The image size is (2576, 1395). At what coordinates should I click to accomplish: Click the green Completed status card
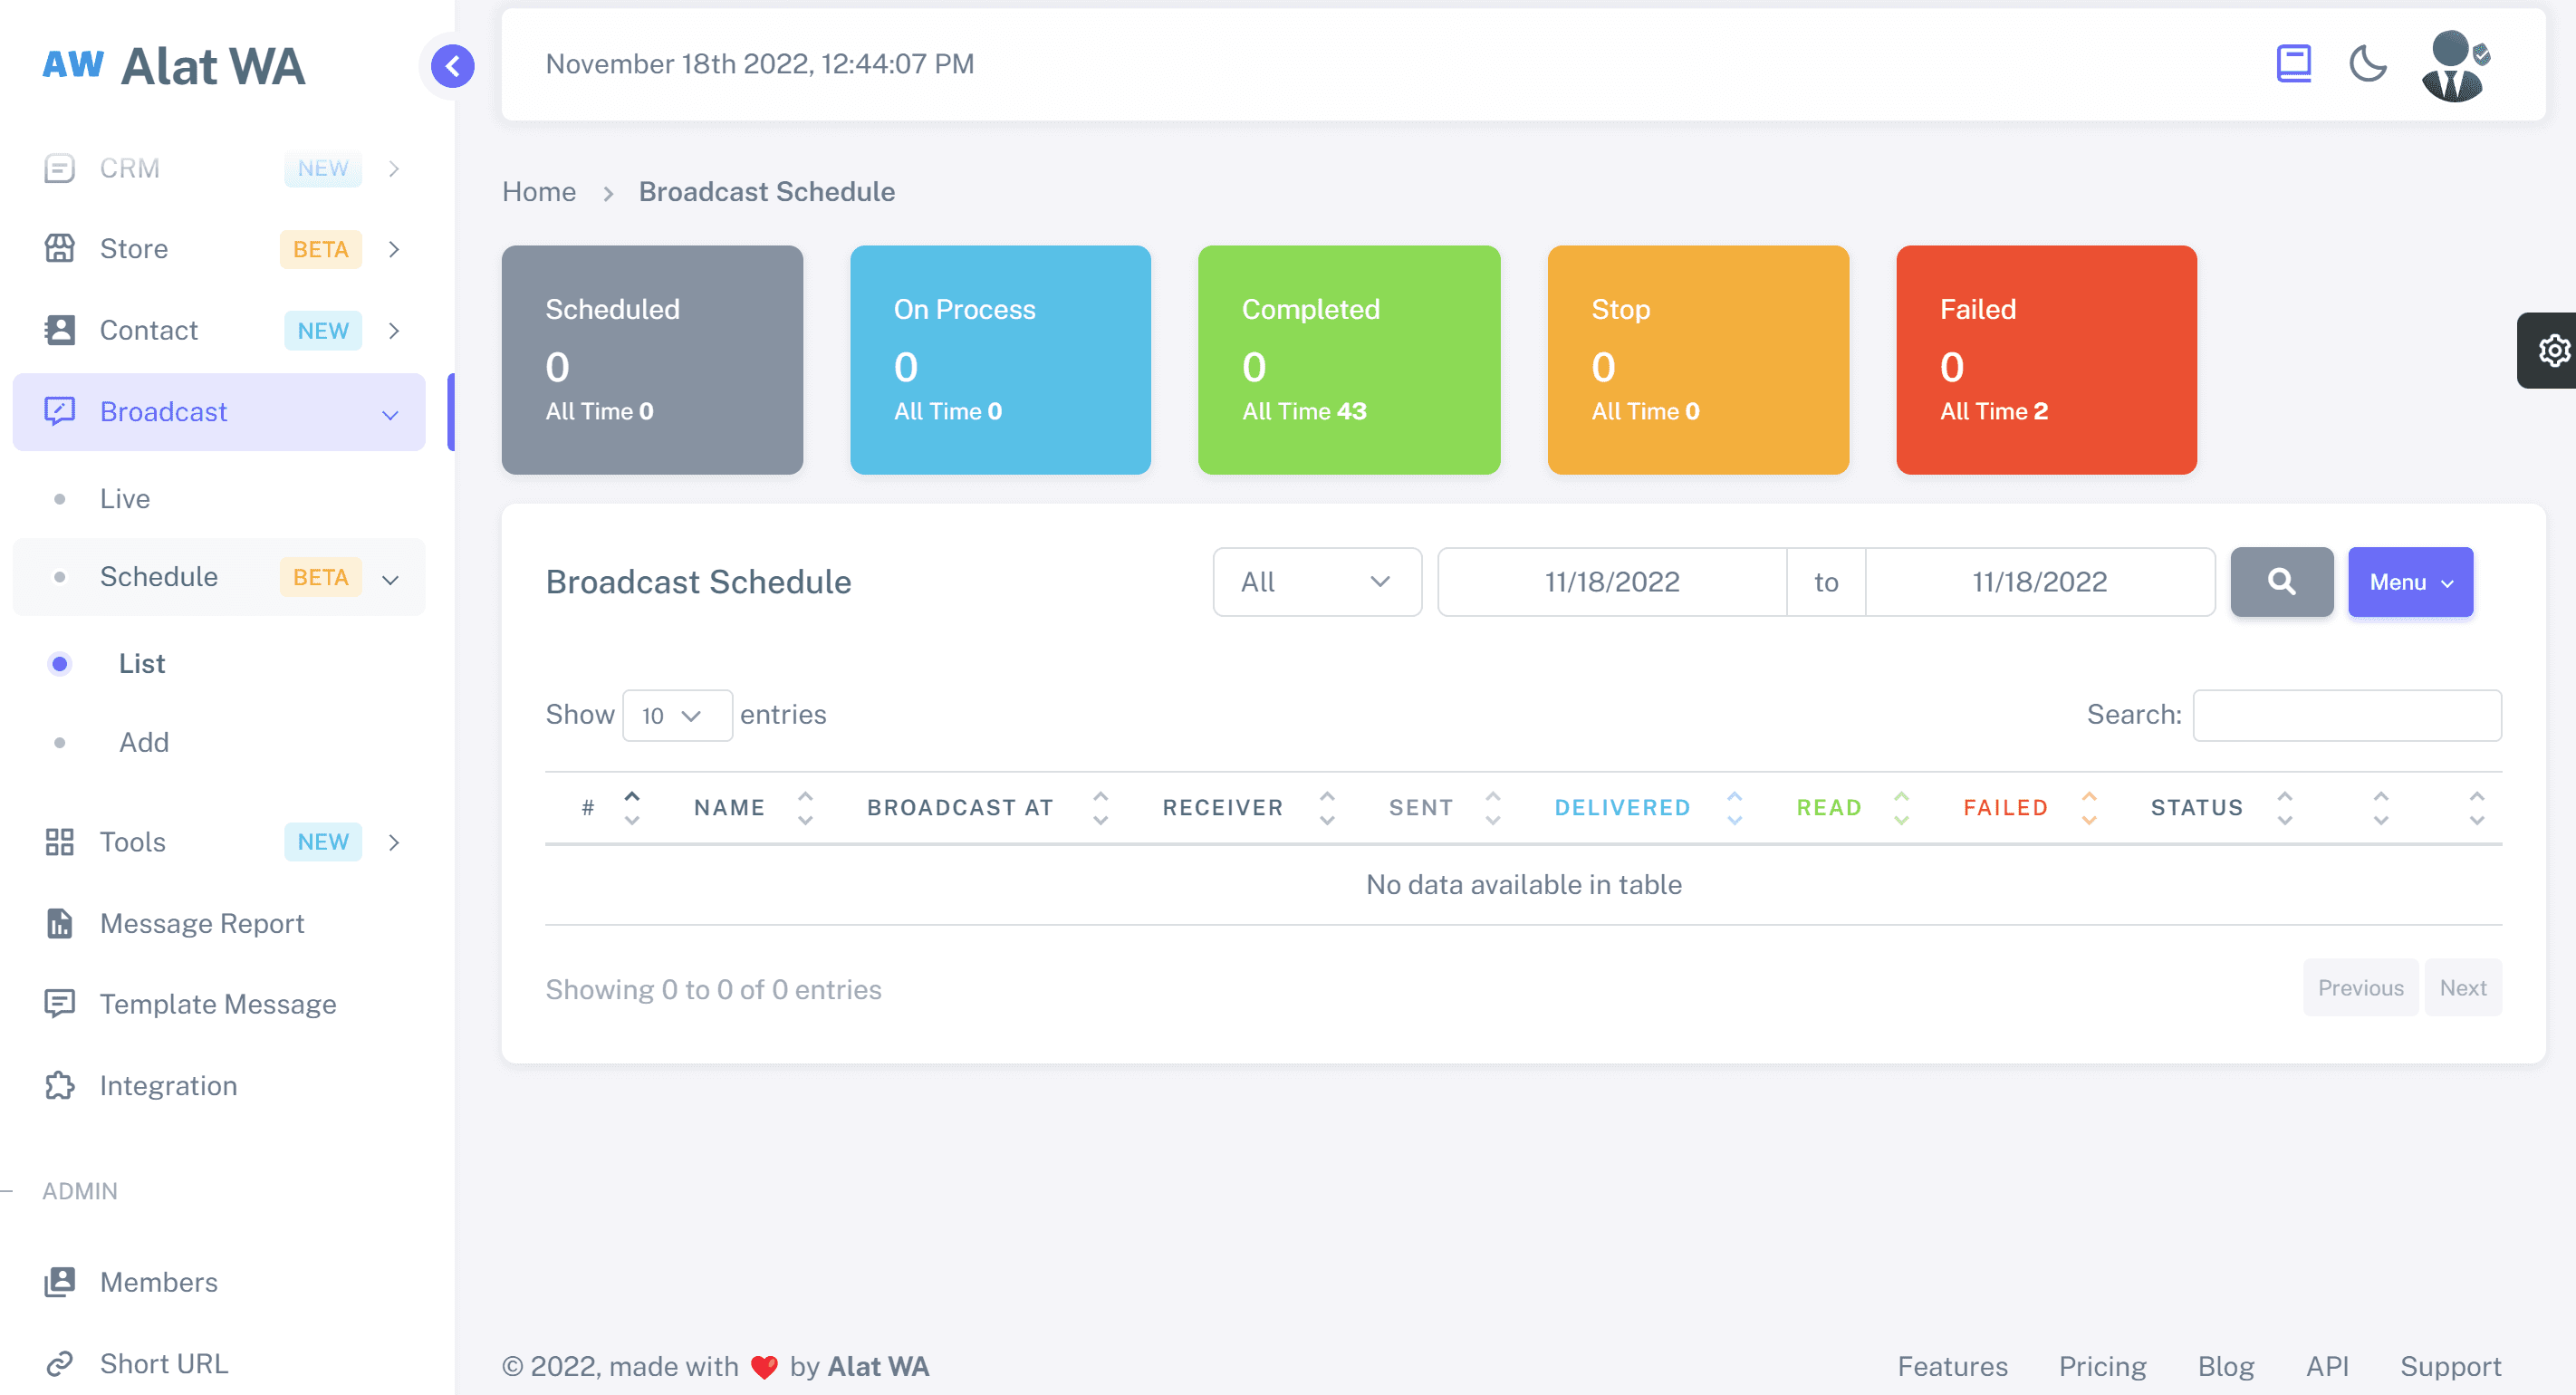1349,359
